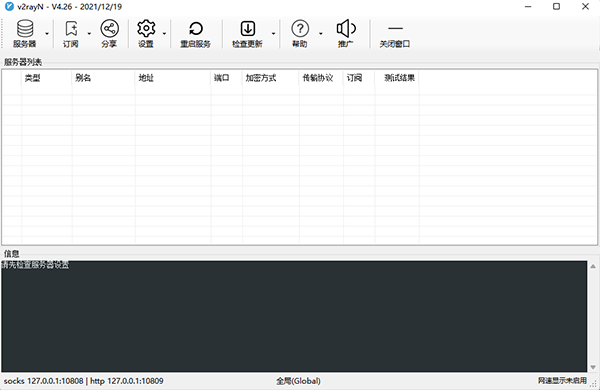Open the 分享 share icon

click(x=109, y=28)
